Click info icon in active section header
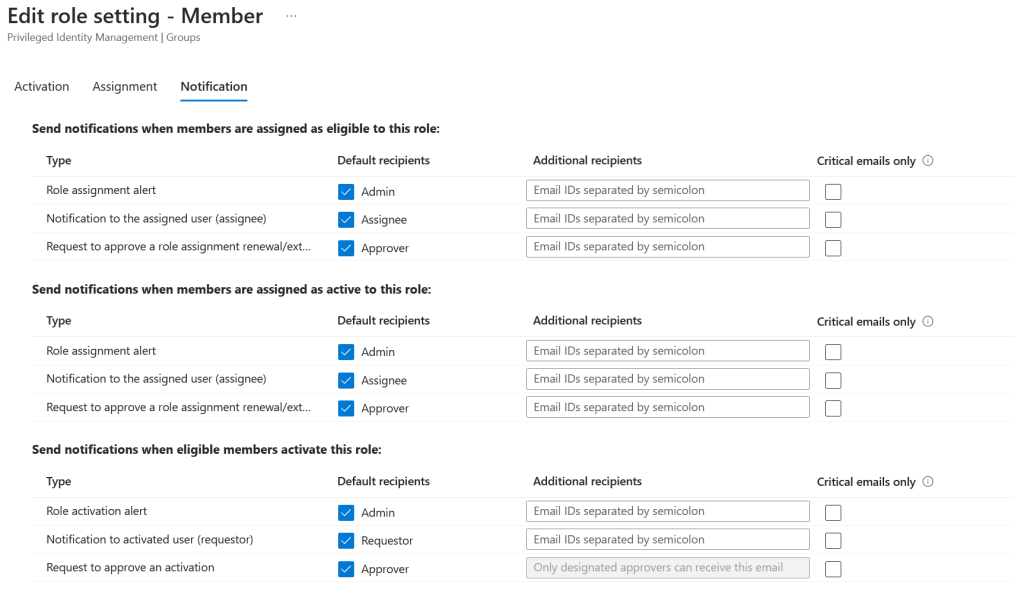 928,321
